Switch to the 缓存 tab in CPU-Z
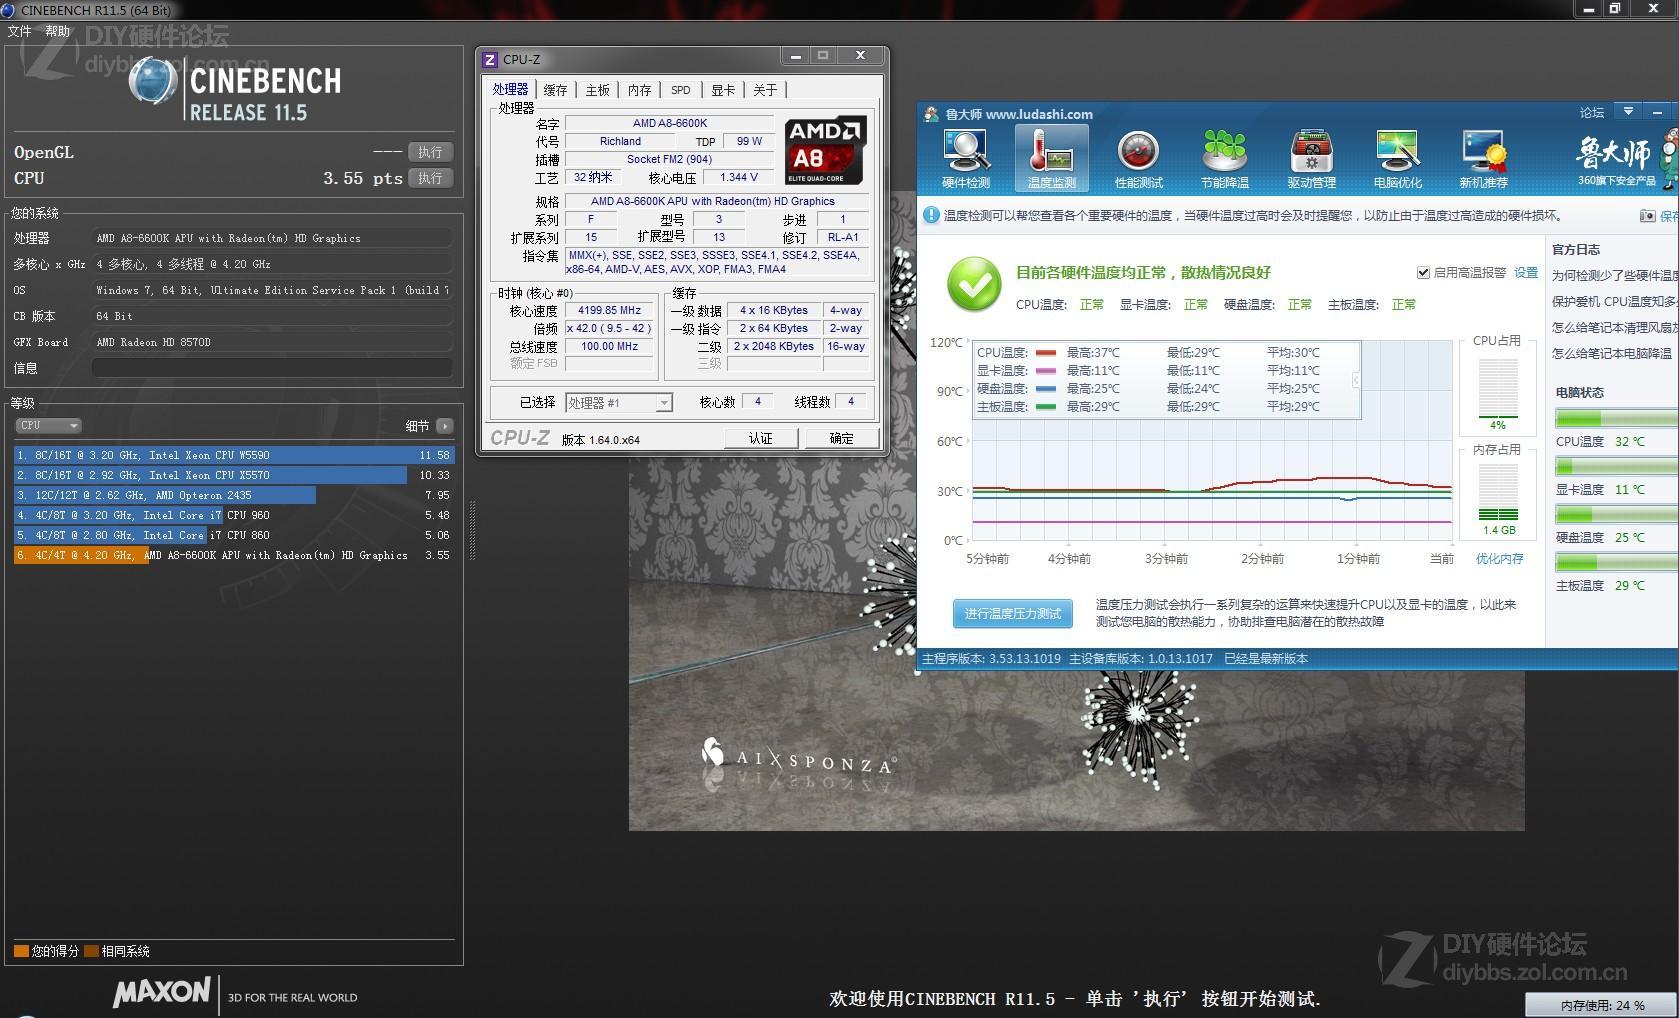The width and height of the screenshot is (1679, 1018). 555,90
